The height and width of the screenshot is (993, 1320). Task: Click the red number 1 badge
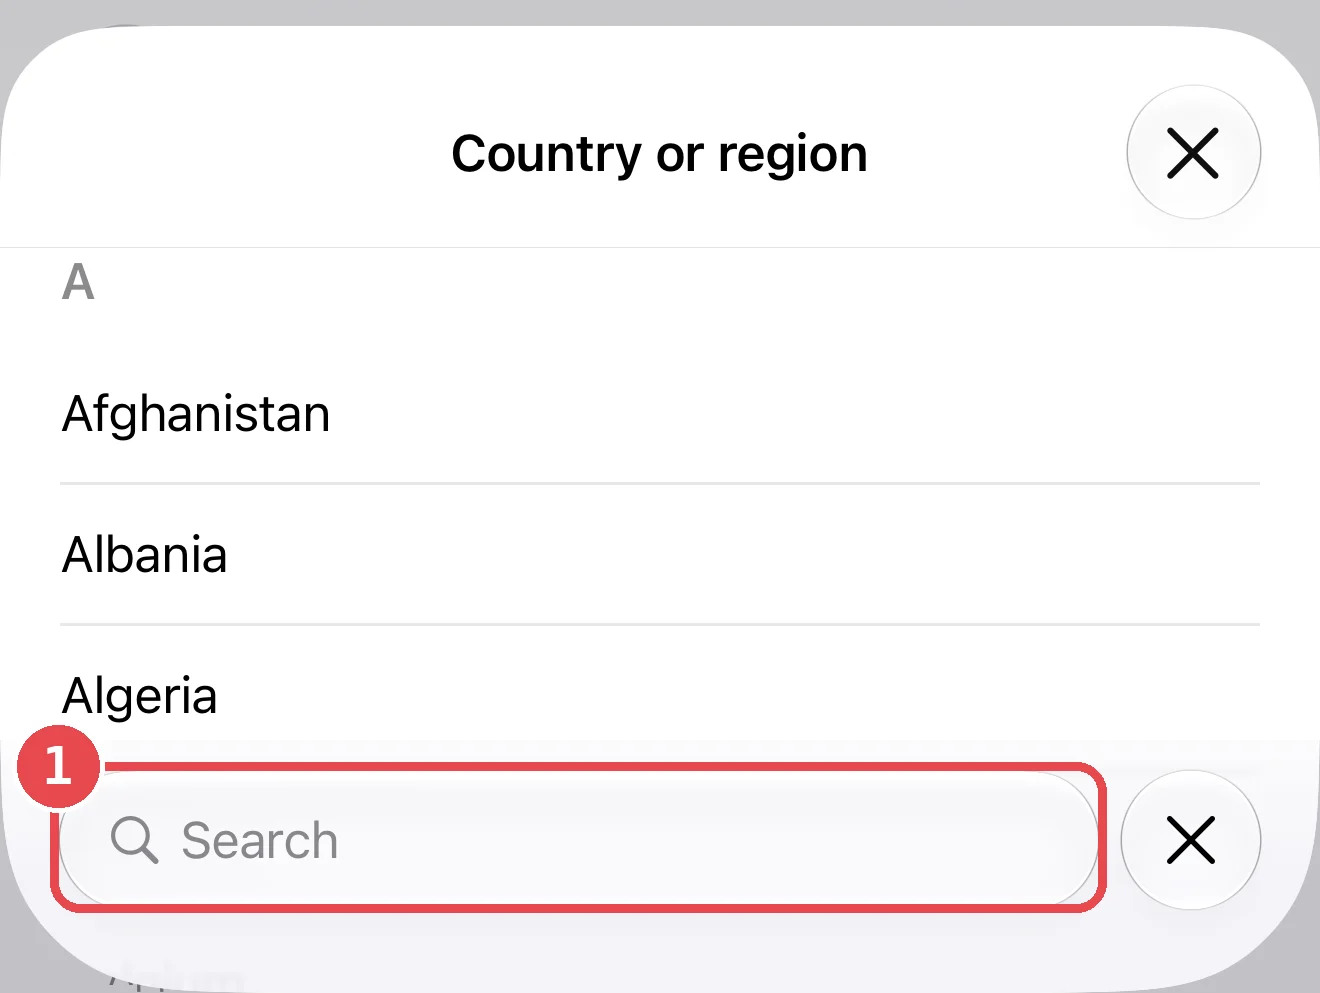(x=58, y=766)
